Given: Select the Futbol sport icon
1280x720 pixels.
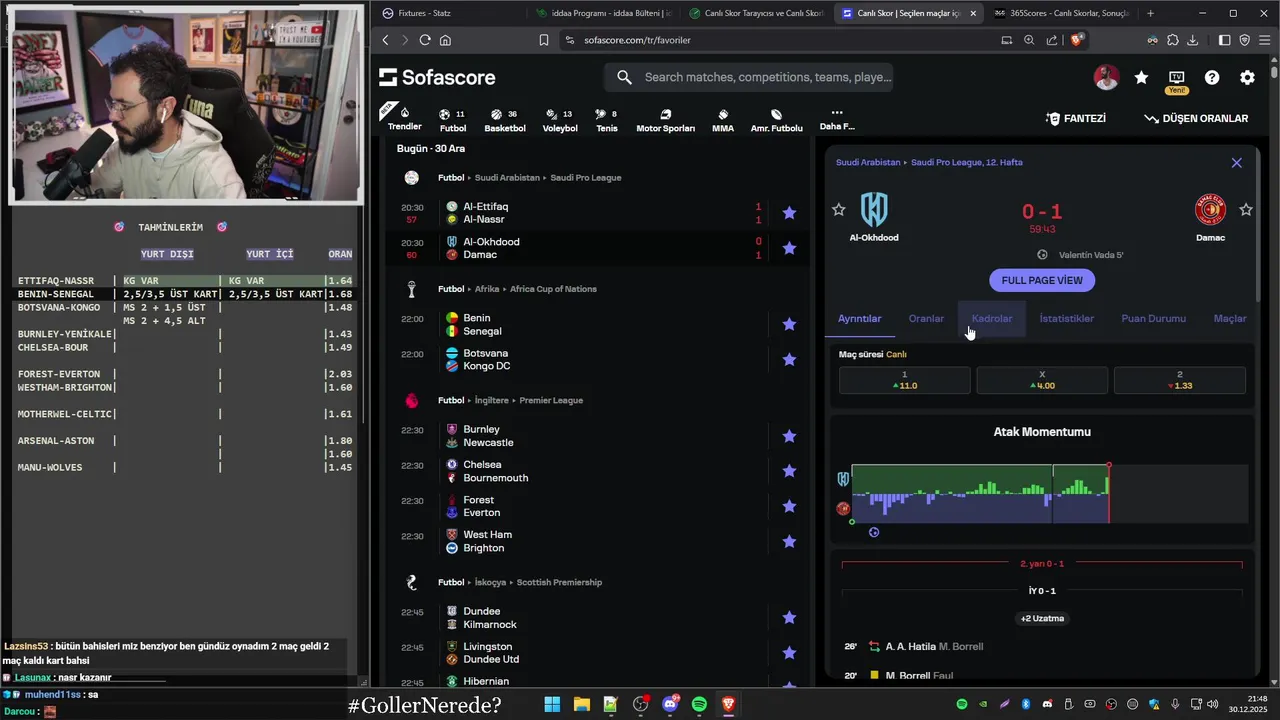Looking at the screenshot, I should 453,120.
